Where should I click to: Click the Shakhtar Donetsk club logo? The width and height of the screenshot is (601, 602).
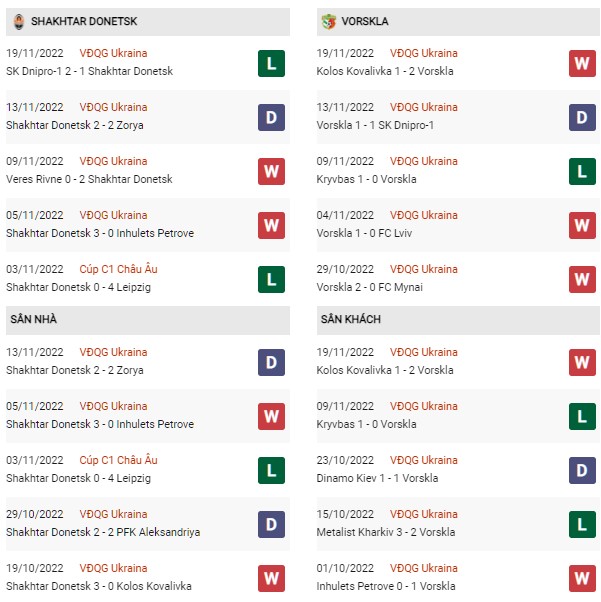click(x=19, y=22)
